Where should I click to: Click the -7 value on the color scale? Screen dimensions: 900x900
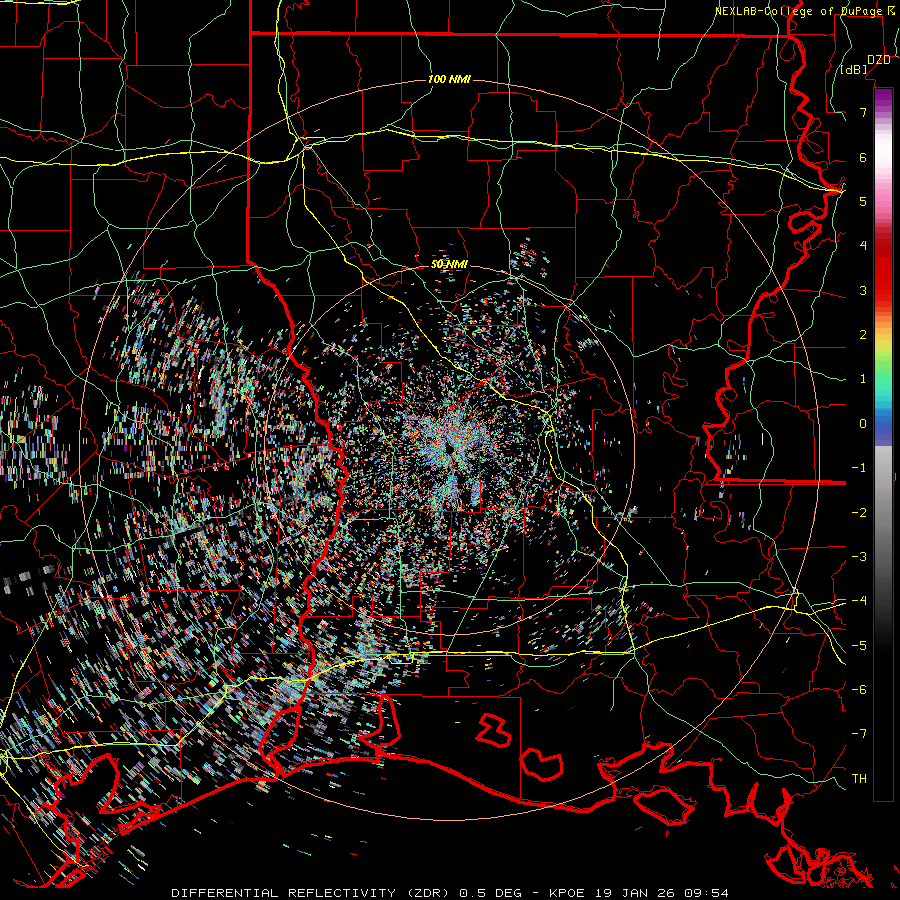tap(859, 734)
